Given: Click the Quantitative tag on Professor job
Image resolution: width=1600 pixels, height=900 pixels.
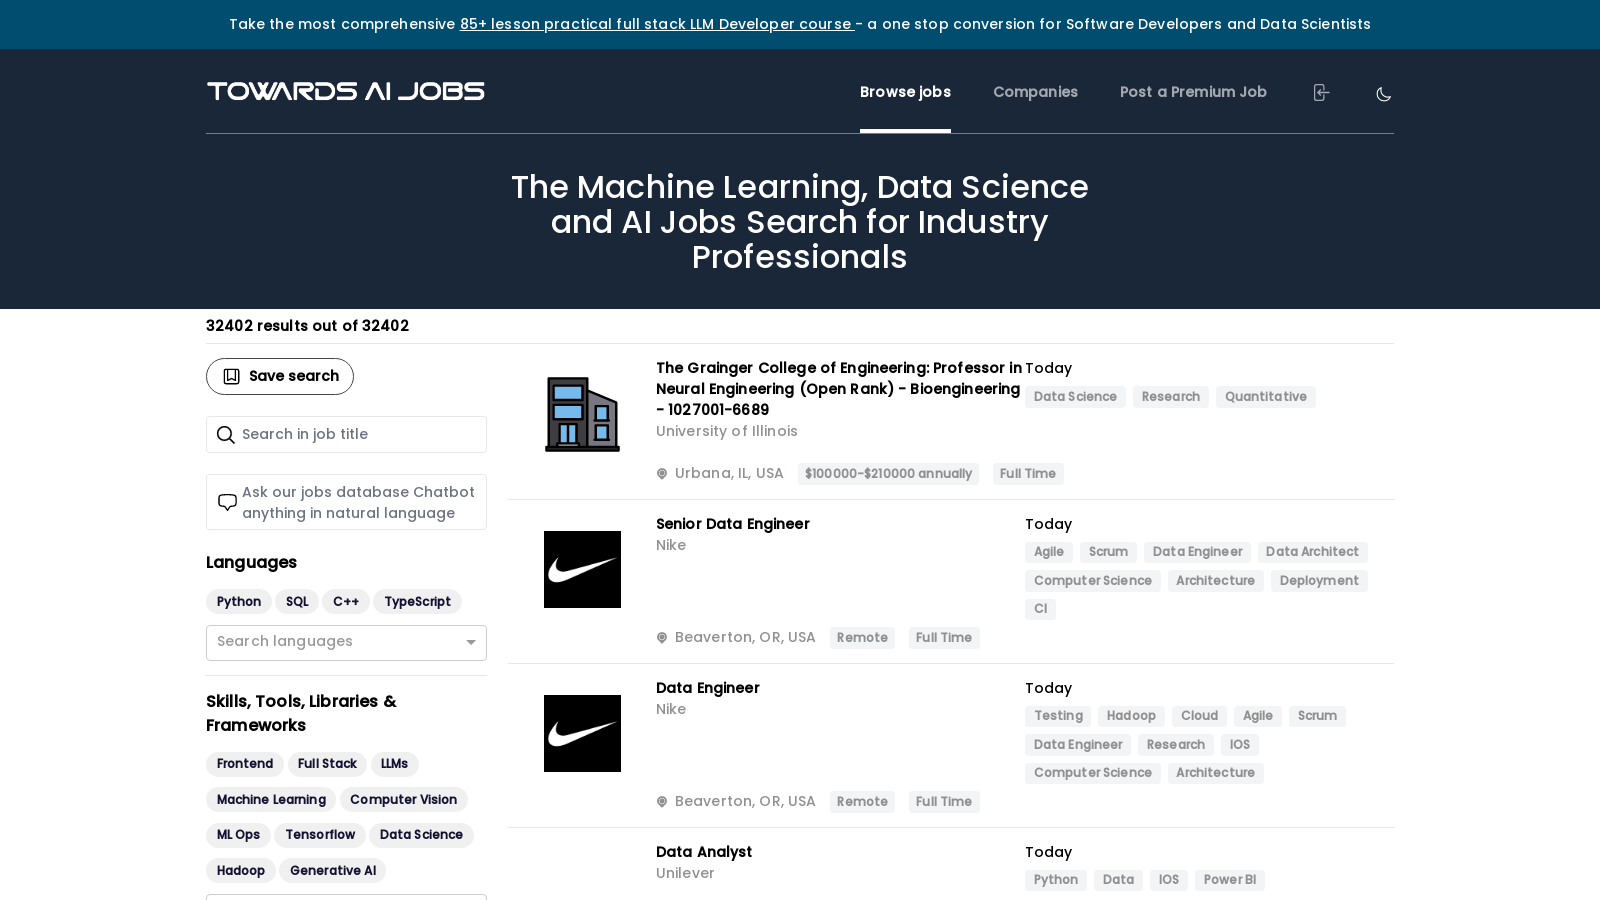Looking at the screenshot, I should 1266,397.
